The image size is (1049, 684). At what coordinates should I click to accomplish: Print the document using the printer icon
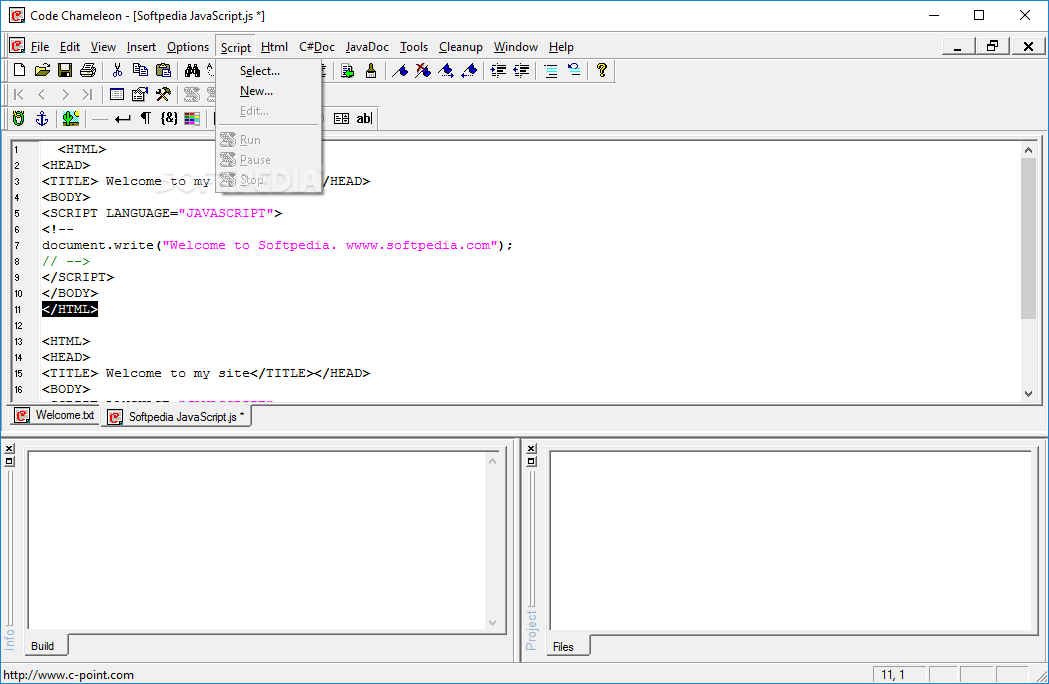click(88, 70)
